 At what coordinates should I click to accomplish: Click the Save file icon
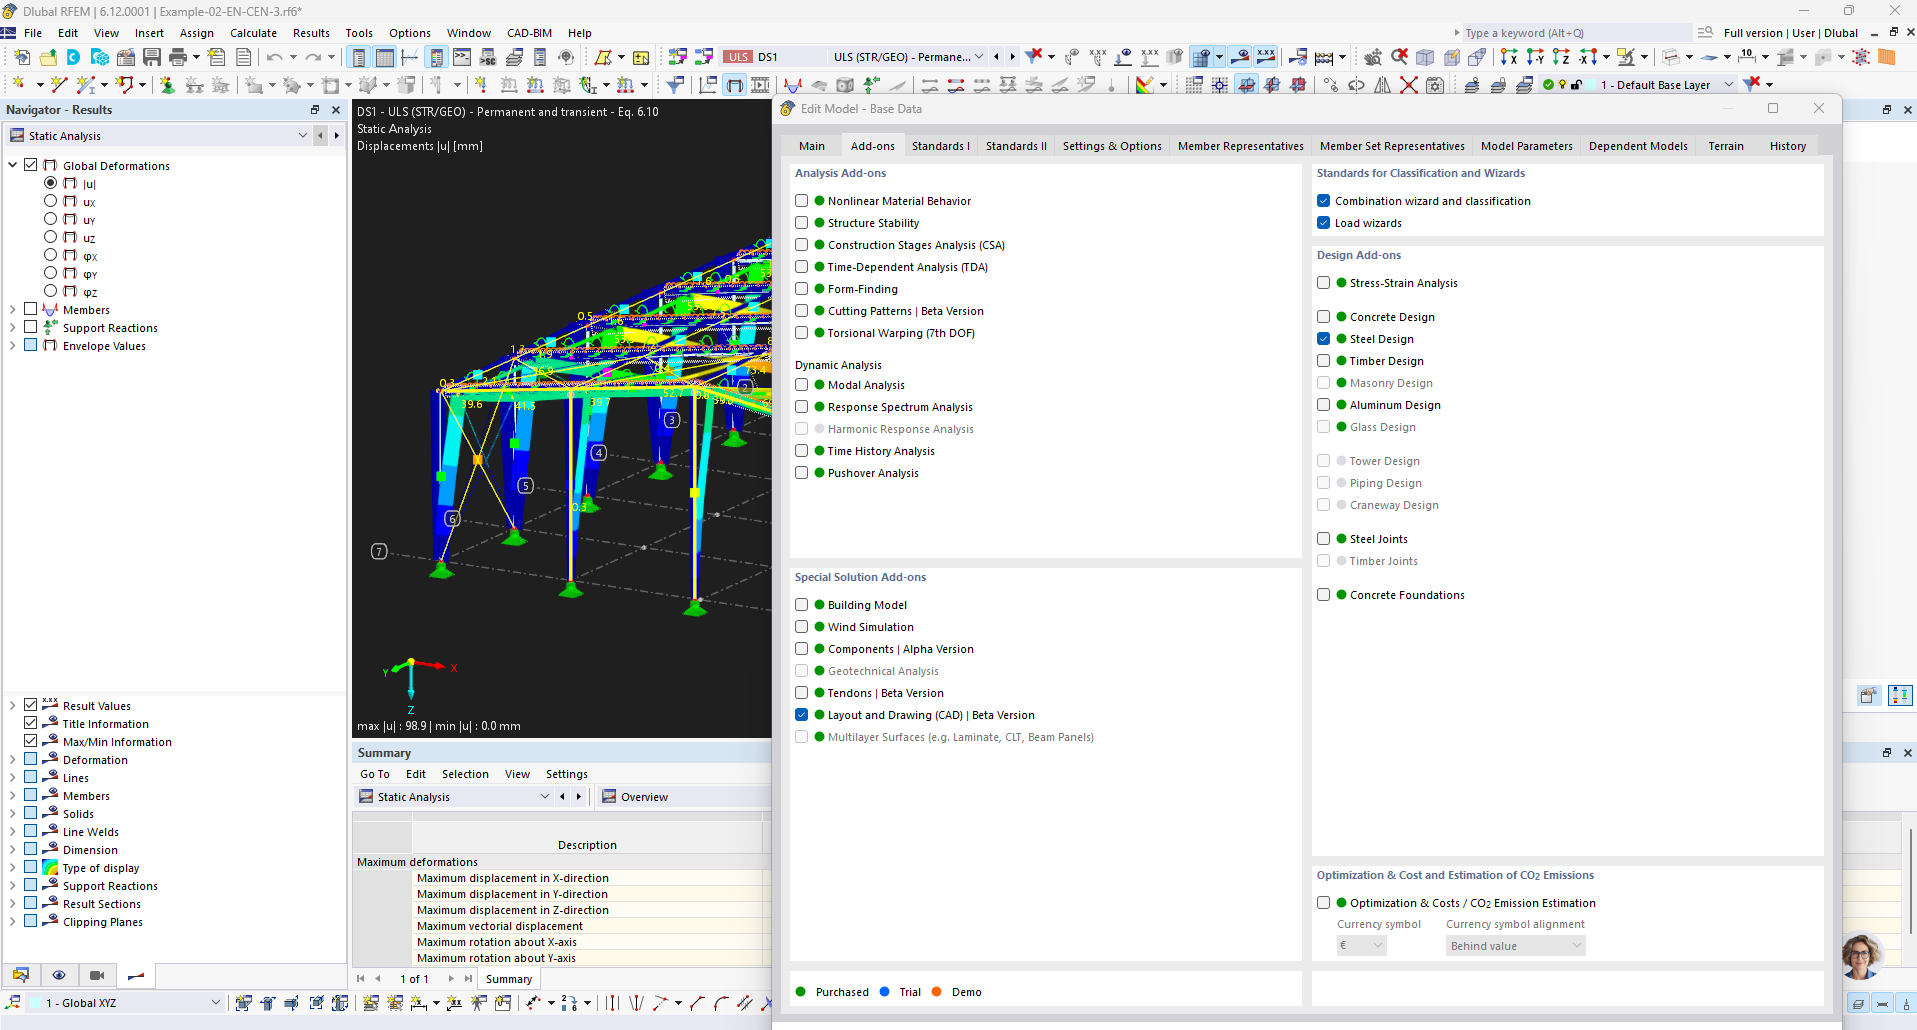point(152,57)
